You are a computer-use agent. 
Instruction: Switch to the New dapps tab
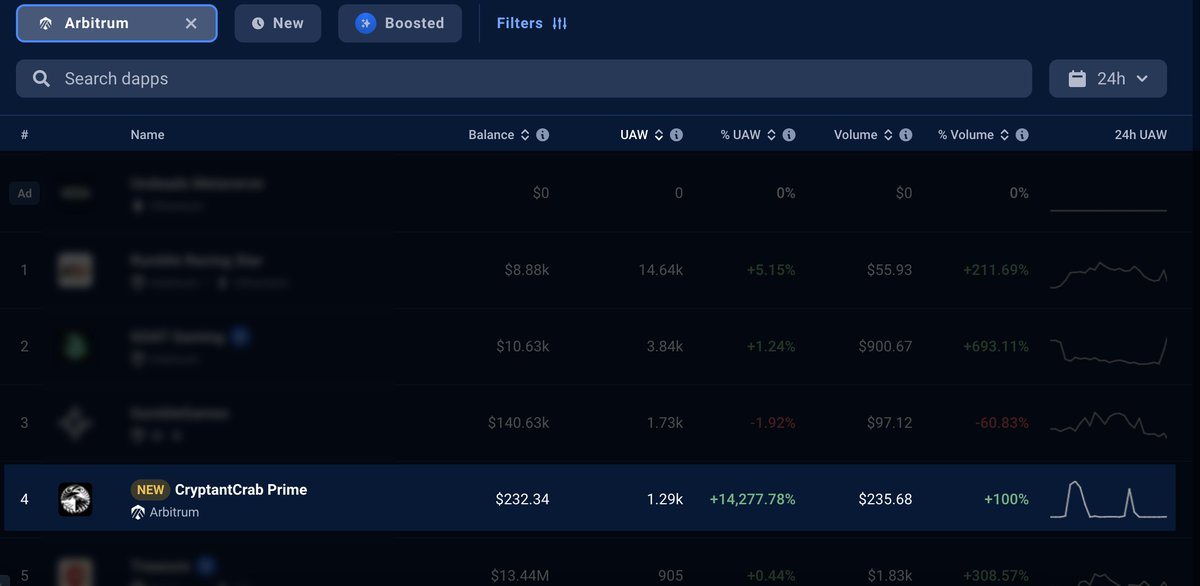[277, 23]
